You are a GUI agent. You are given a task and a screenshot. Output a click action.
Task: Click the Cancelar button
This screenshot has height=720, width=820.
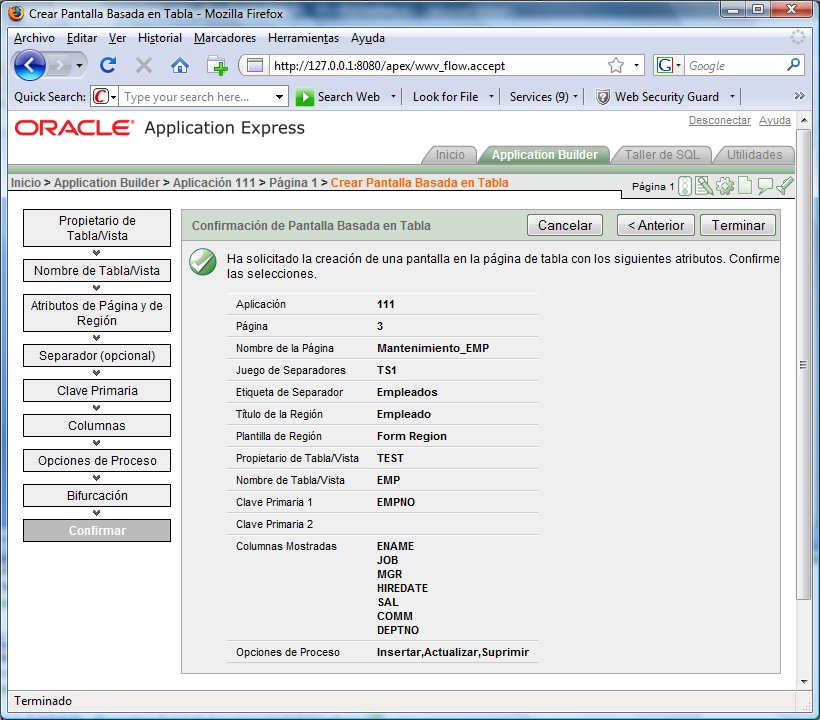[565, 225]
